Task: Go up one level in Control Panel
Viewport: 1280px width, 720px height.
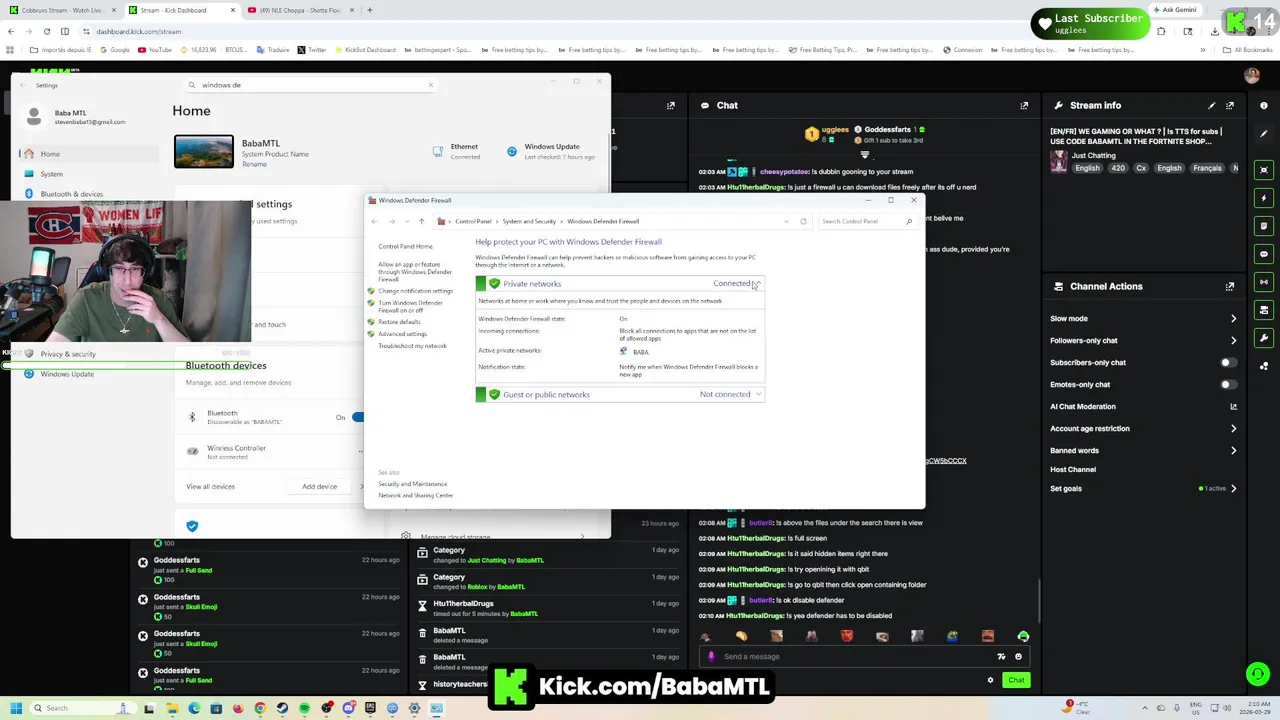Action: (421, 221)
